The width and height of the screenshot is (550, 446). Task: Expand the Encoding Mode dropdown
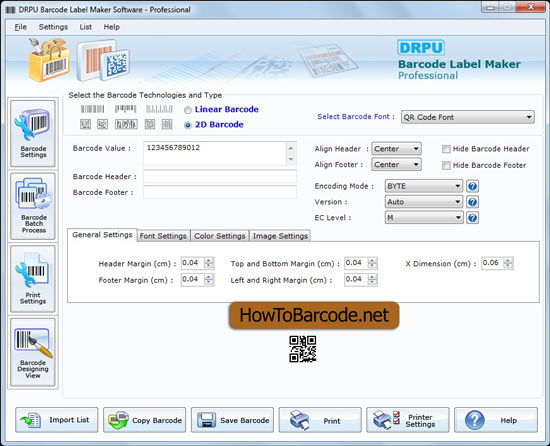click(x=424, y=186)
